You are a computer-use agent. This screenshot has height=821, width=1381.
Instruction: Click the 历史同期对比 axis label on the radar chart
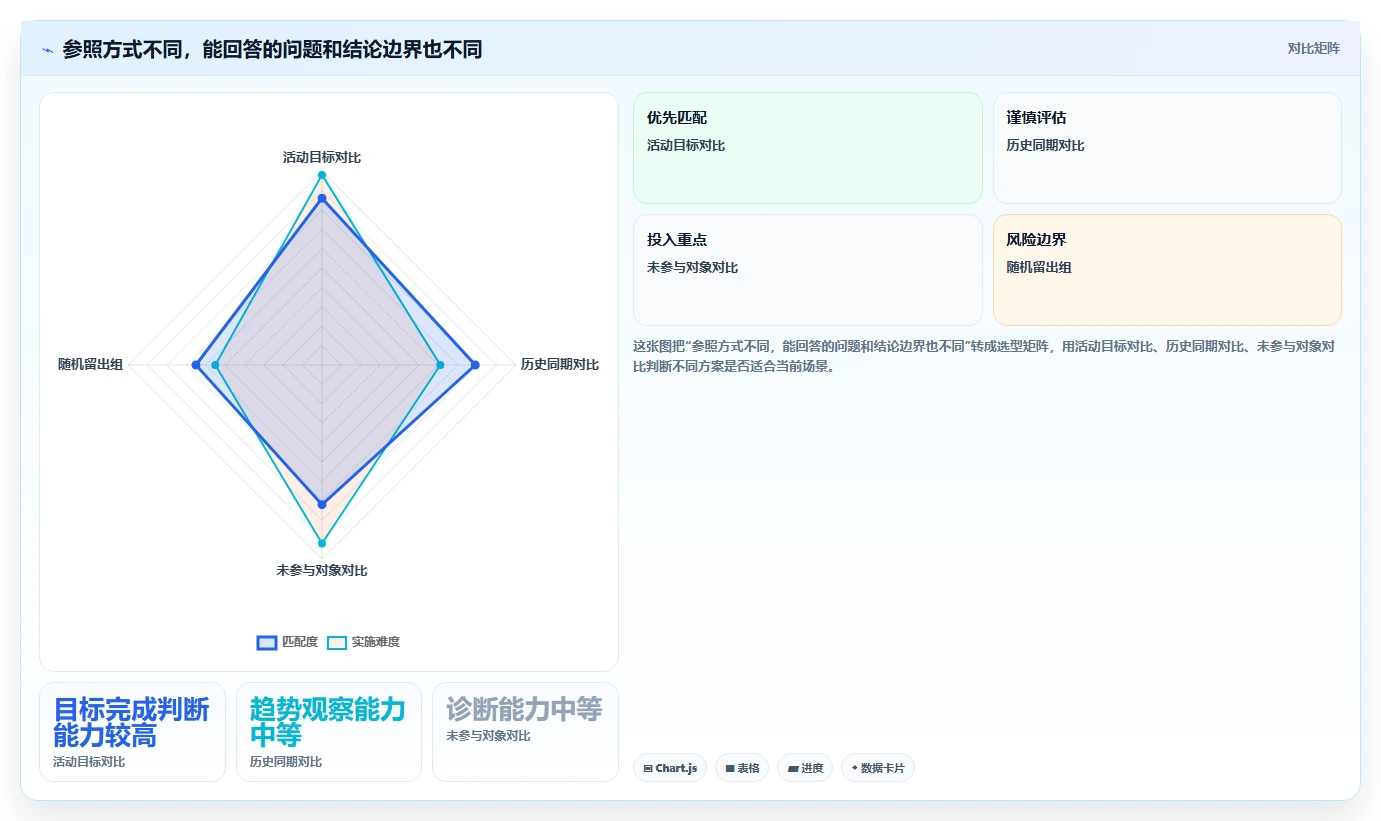pos(560,365)
